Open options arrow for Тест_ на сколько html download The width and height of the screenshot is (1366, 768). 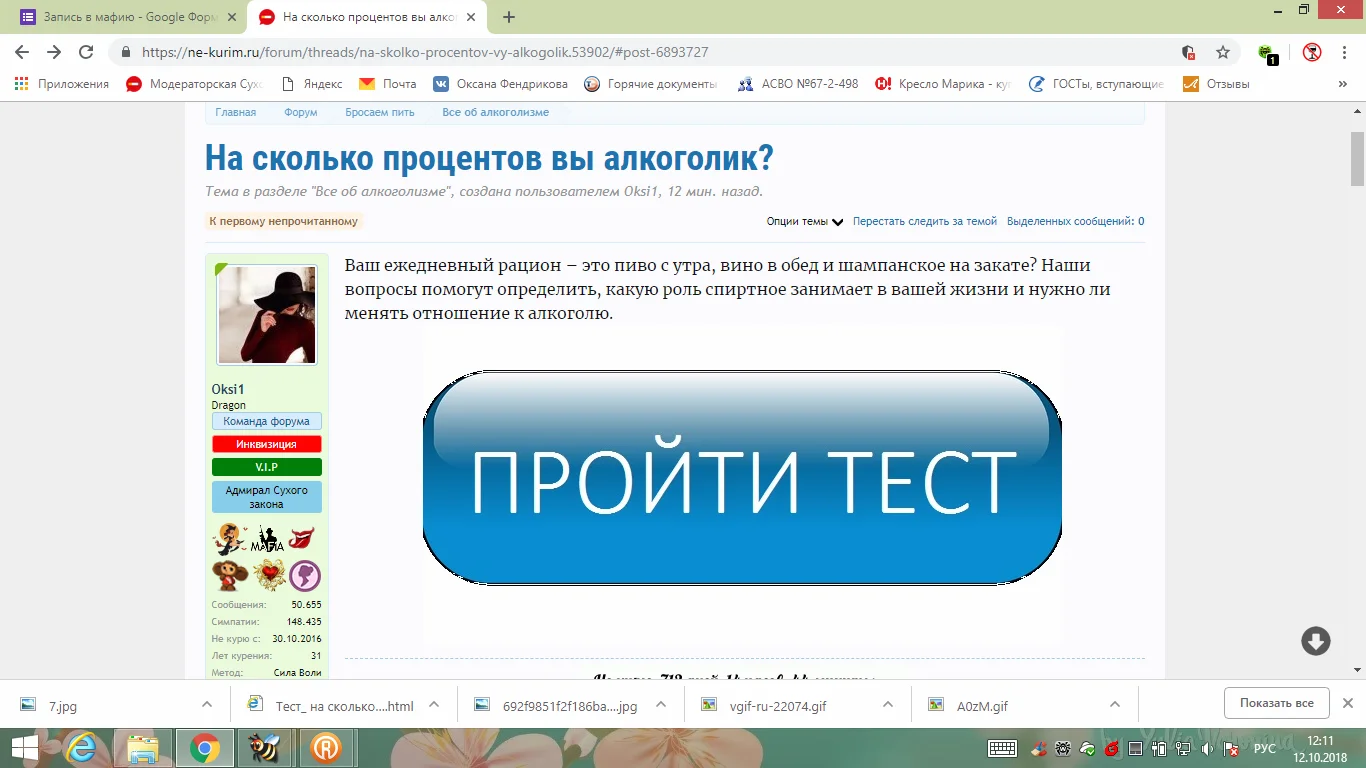pos(435,704)
